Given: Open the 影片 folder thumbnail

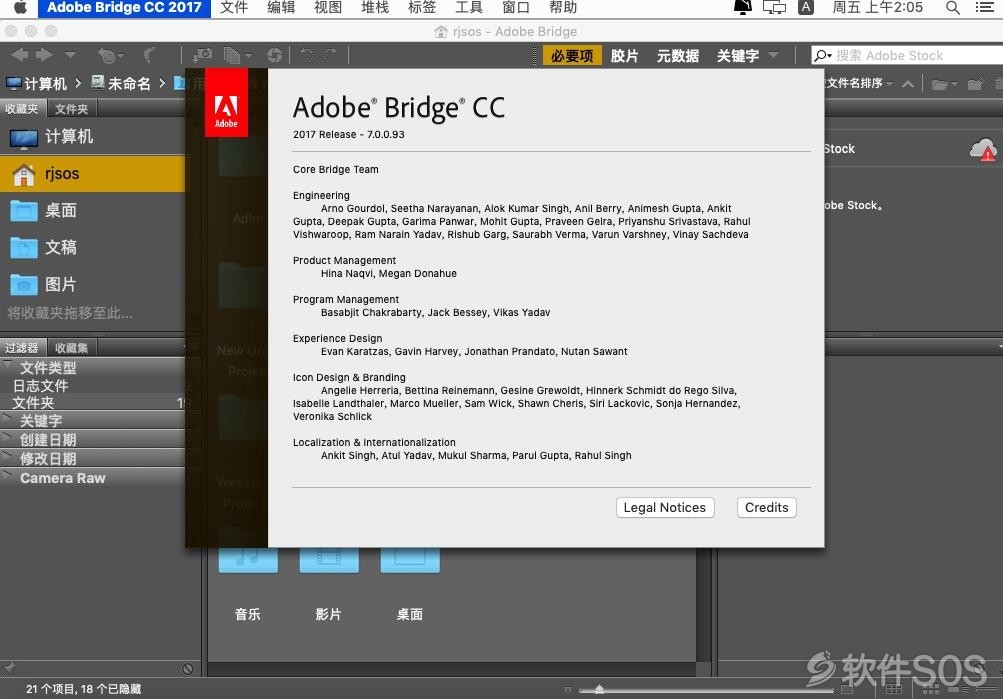Looking at the screenshot, I should pos(329,561).
